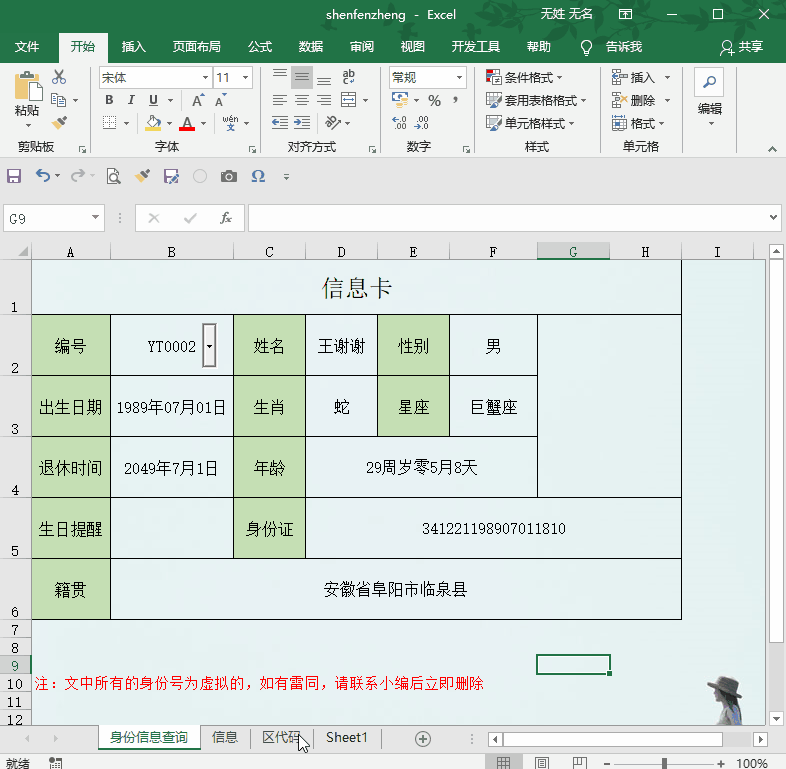Toggle middle vertical alignment
Viewport: 786px width, 769px height.
point(302,77)
